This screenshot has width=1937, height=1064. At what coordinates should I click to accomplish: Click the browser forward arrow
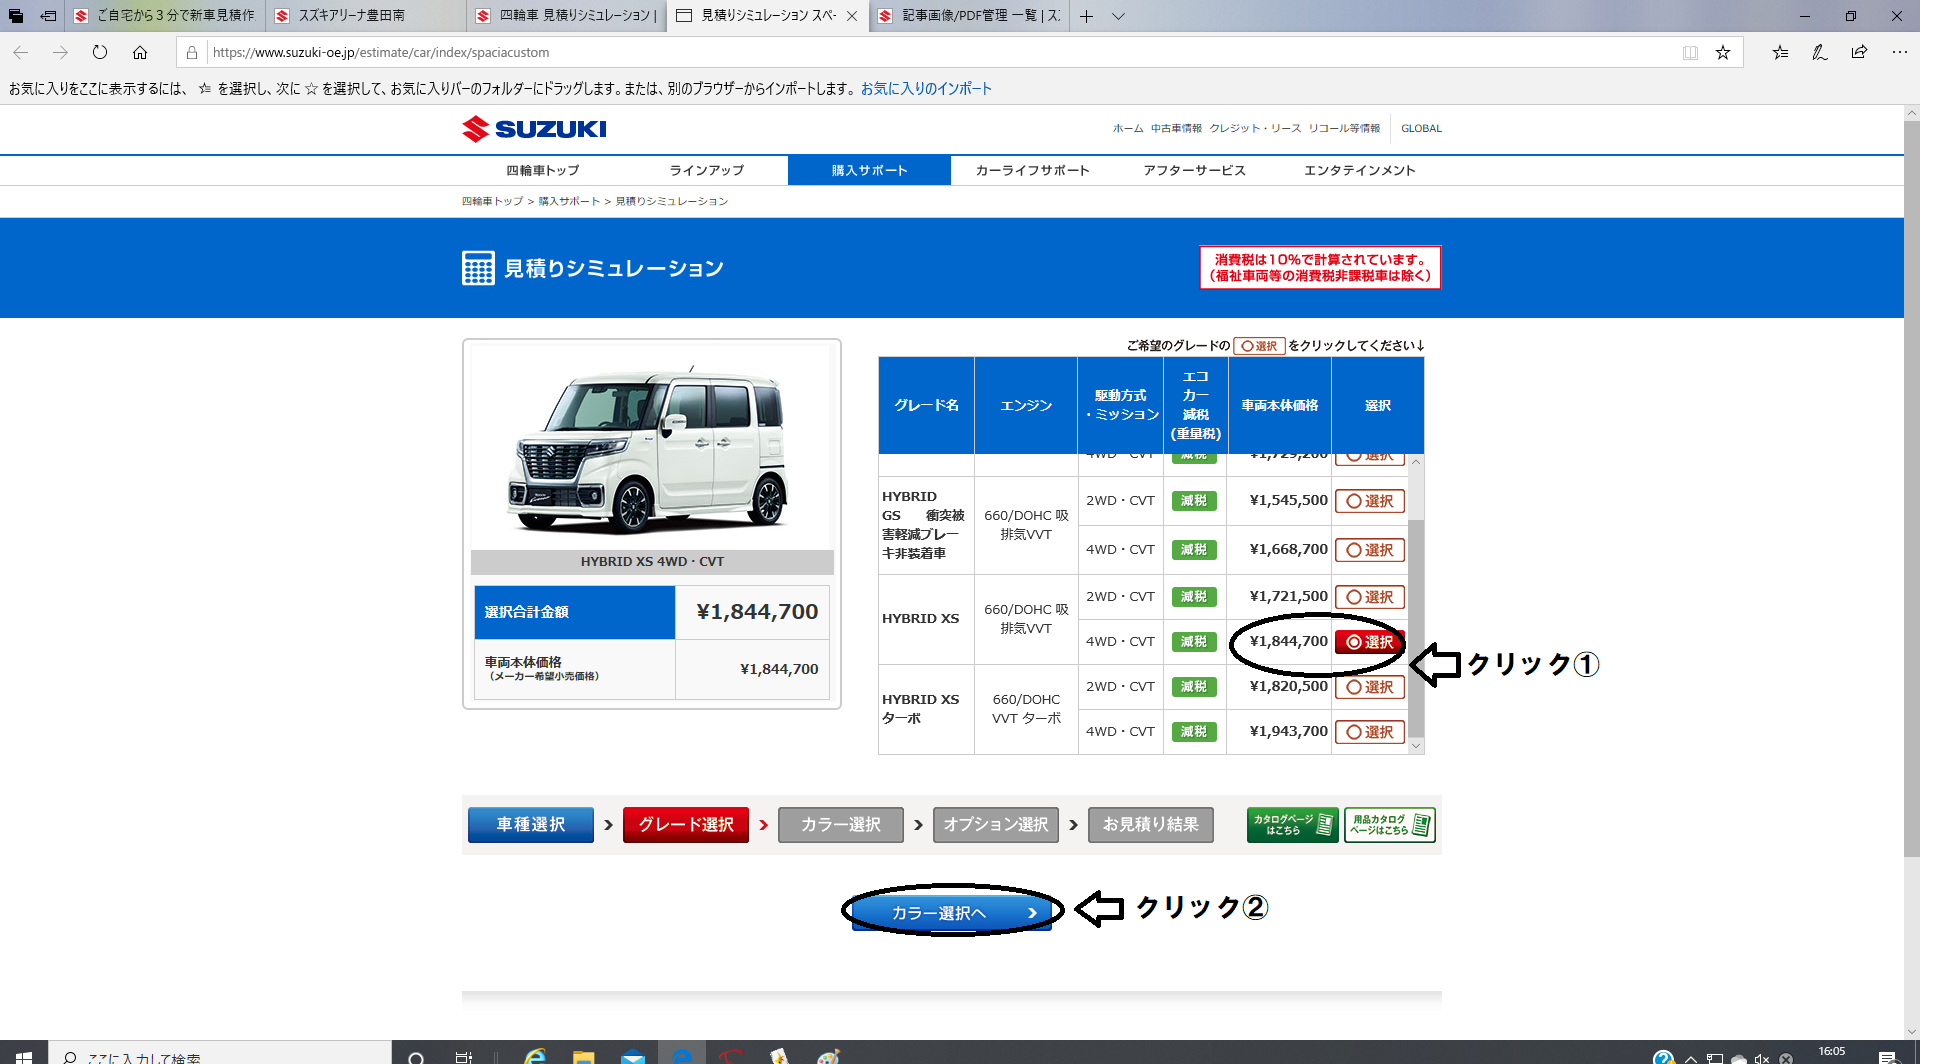coord(60,53)
